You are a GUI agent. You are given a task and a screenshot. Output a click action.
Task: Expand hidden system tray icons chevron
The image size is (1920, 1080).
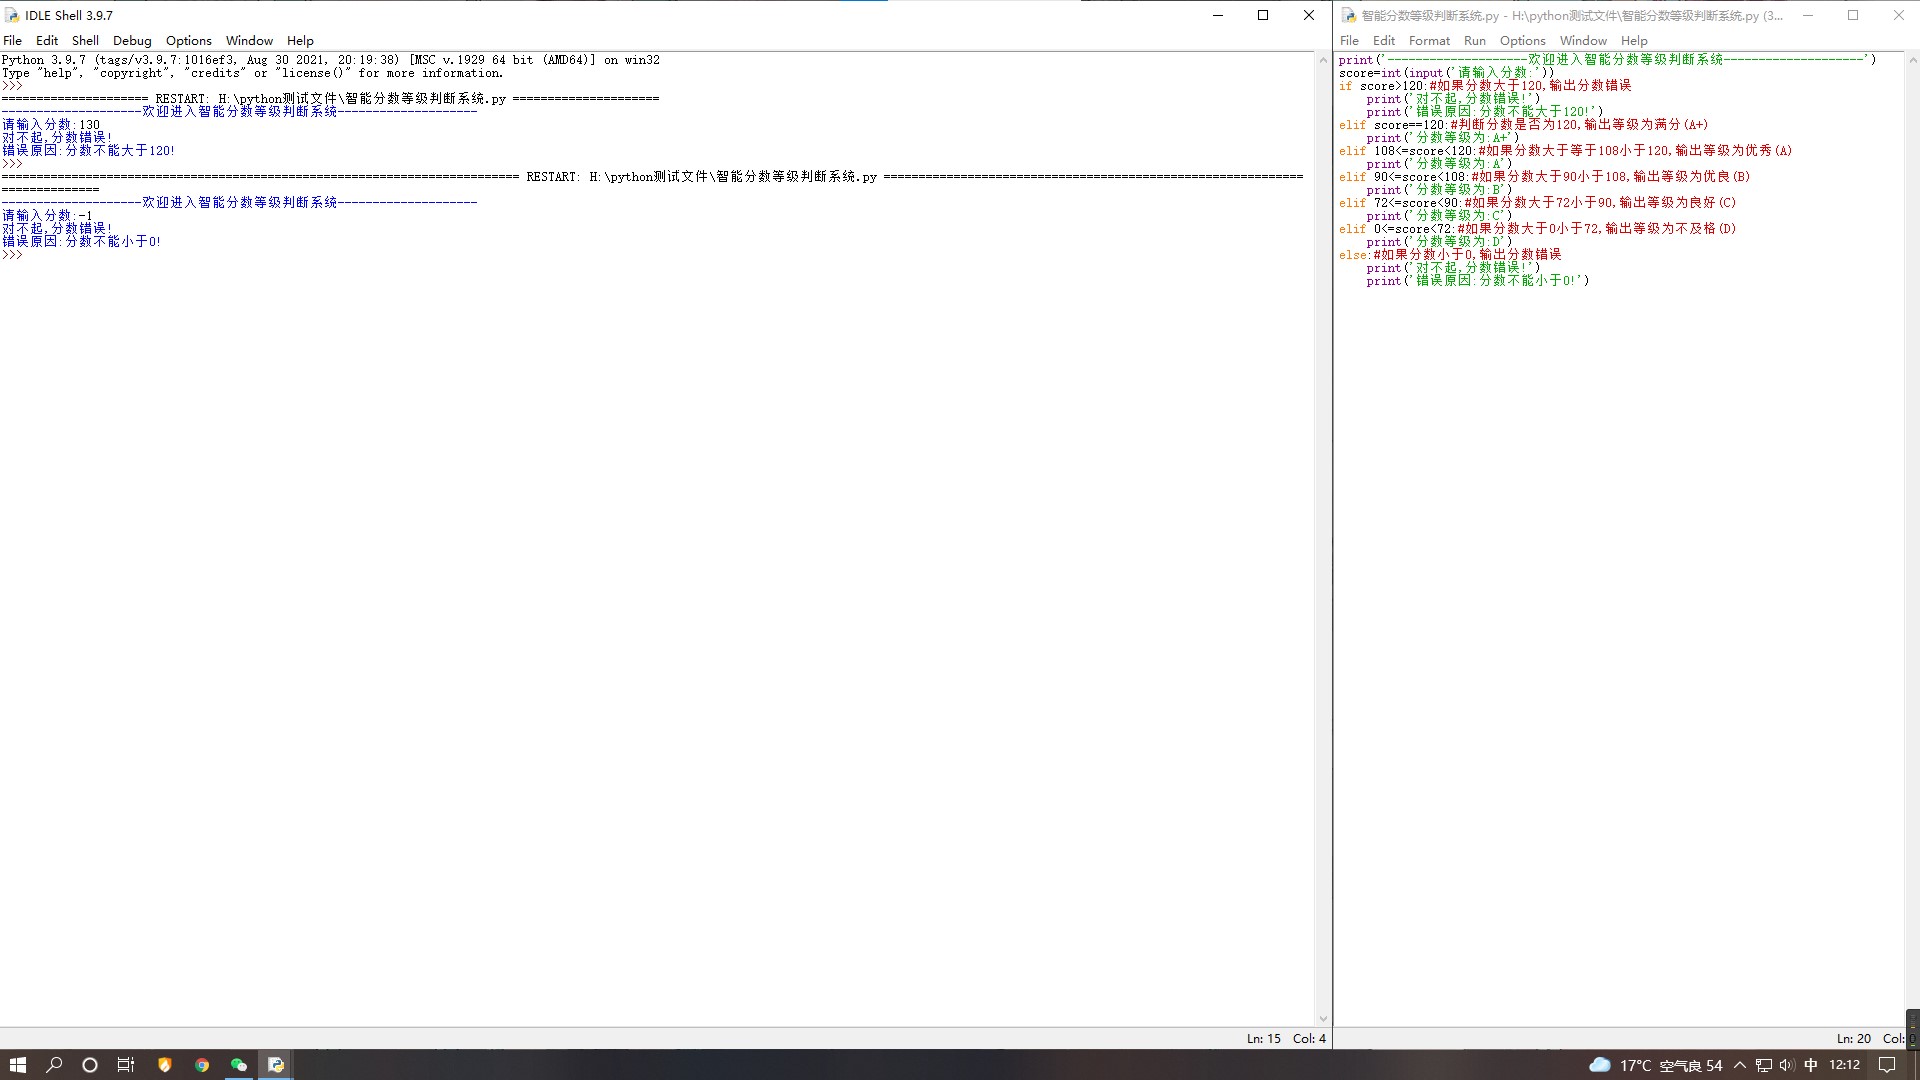[1740, 1065]
